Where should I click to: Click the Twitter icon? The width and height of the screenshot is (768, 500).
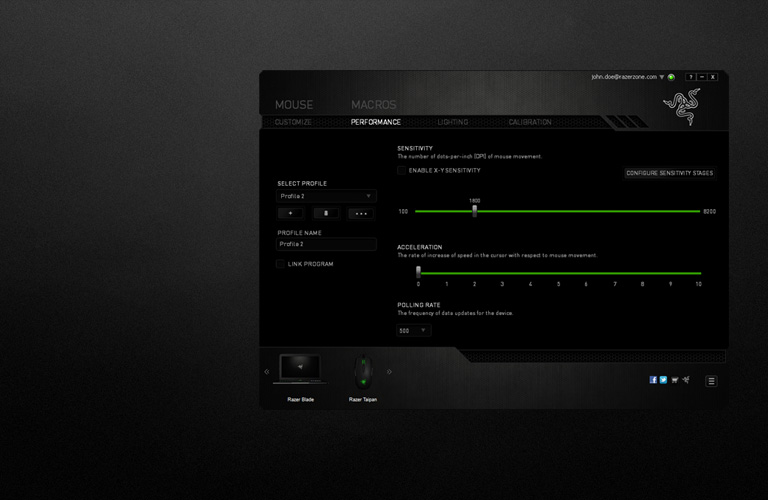[663, 380]
